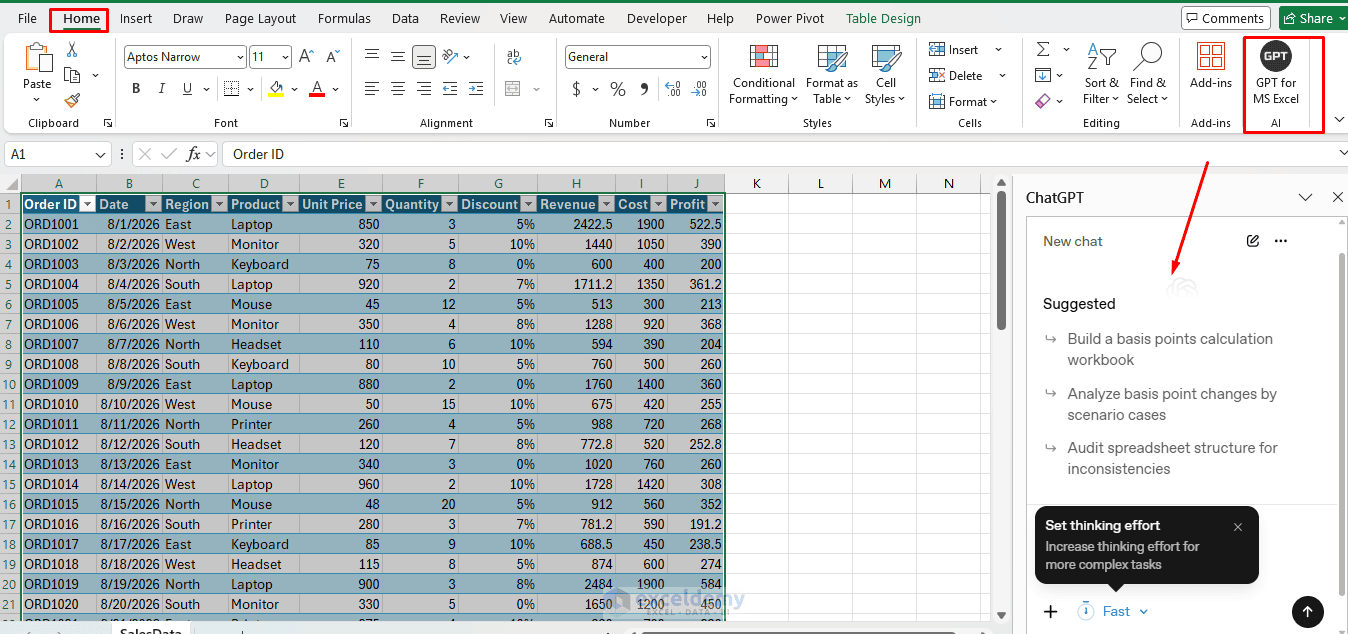This screenshot has height=634, width=1348.
Task: Apply Accounting dollar format
Action: (x=576, y=89)
